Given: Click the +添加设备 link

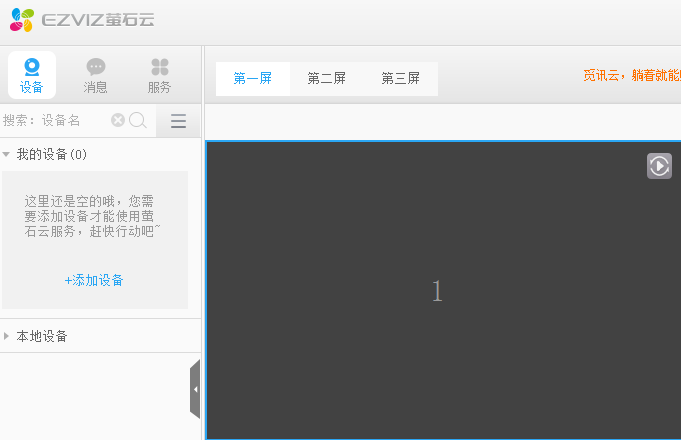Looking at the screenshot, I should (x=94, y=280).
